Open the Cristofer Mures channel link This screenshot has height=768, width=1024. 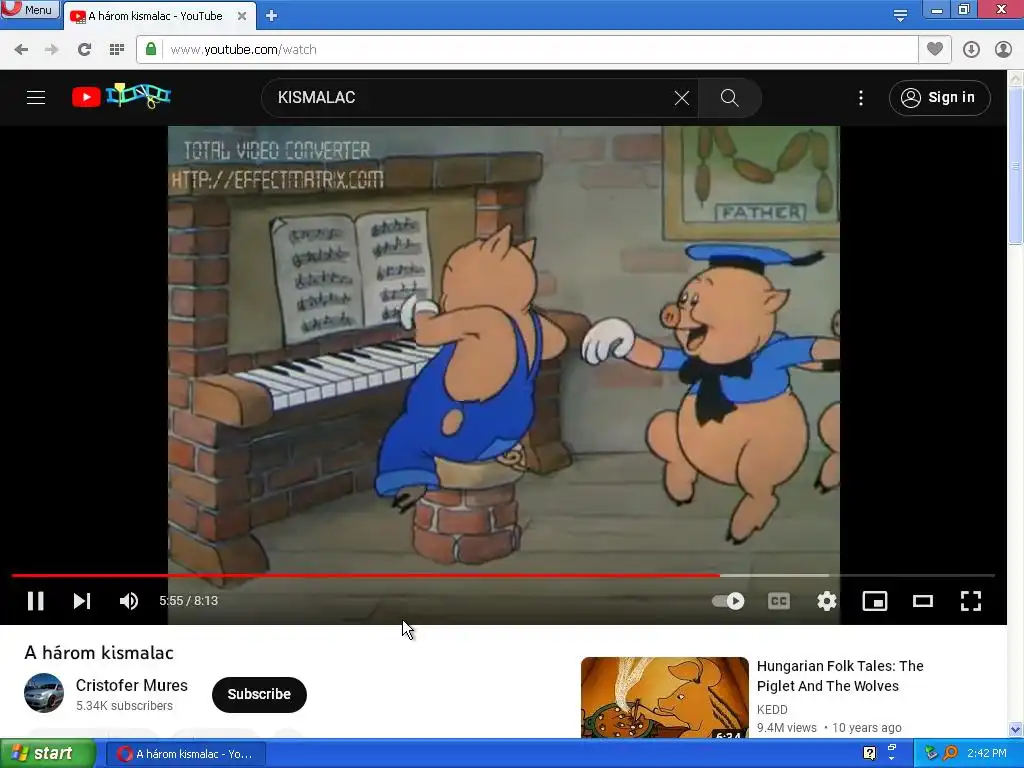point(131,685)
